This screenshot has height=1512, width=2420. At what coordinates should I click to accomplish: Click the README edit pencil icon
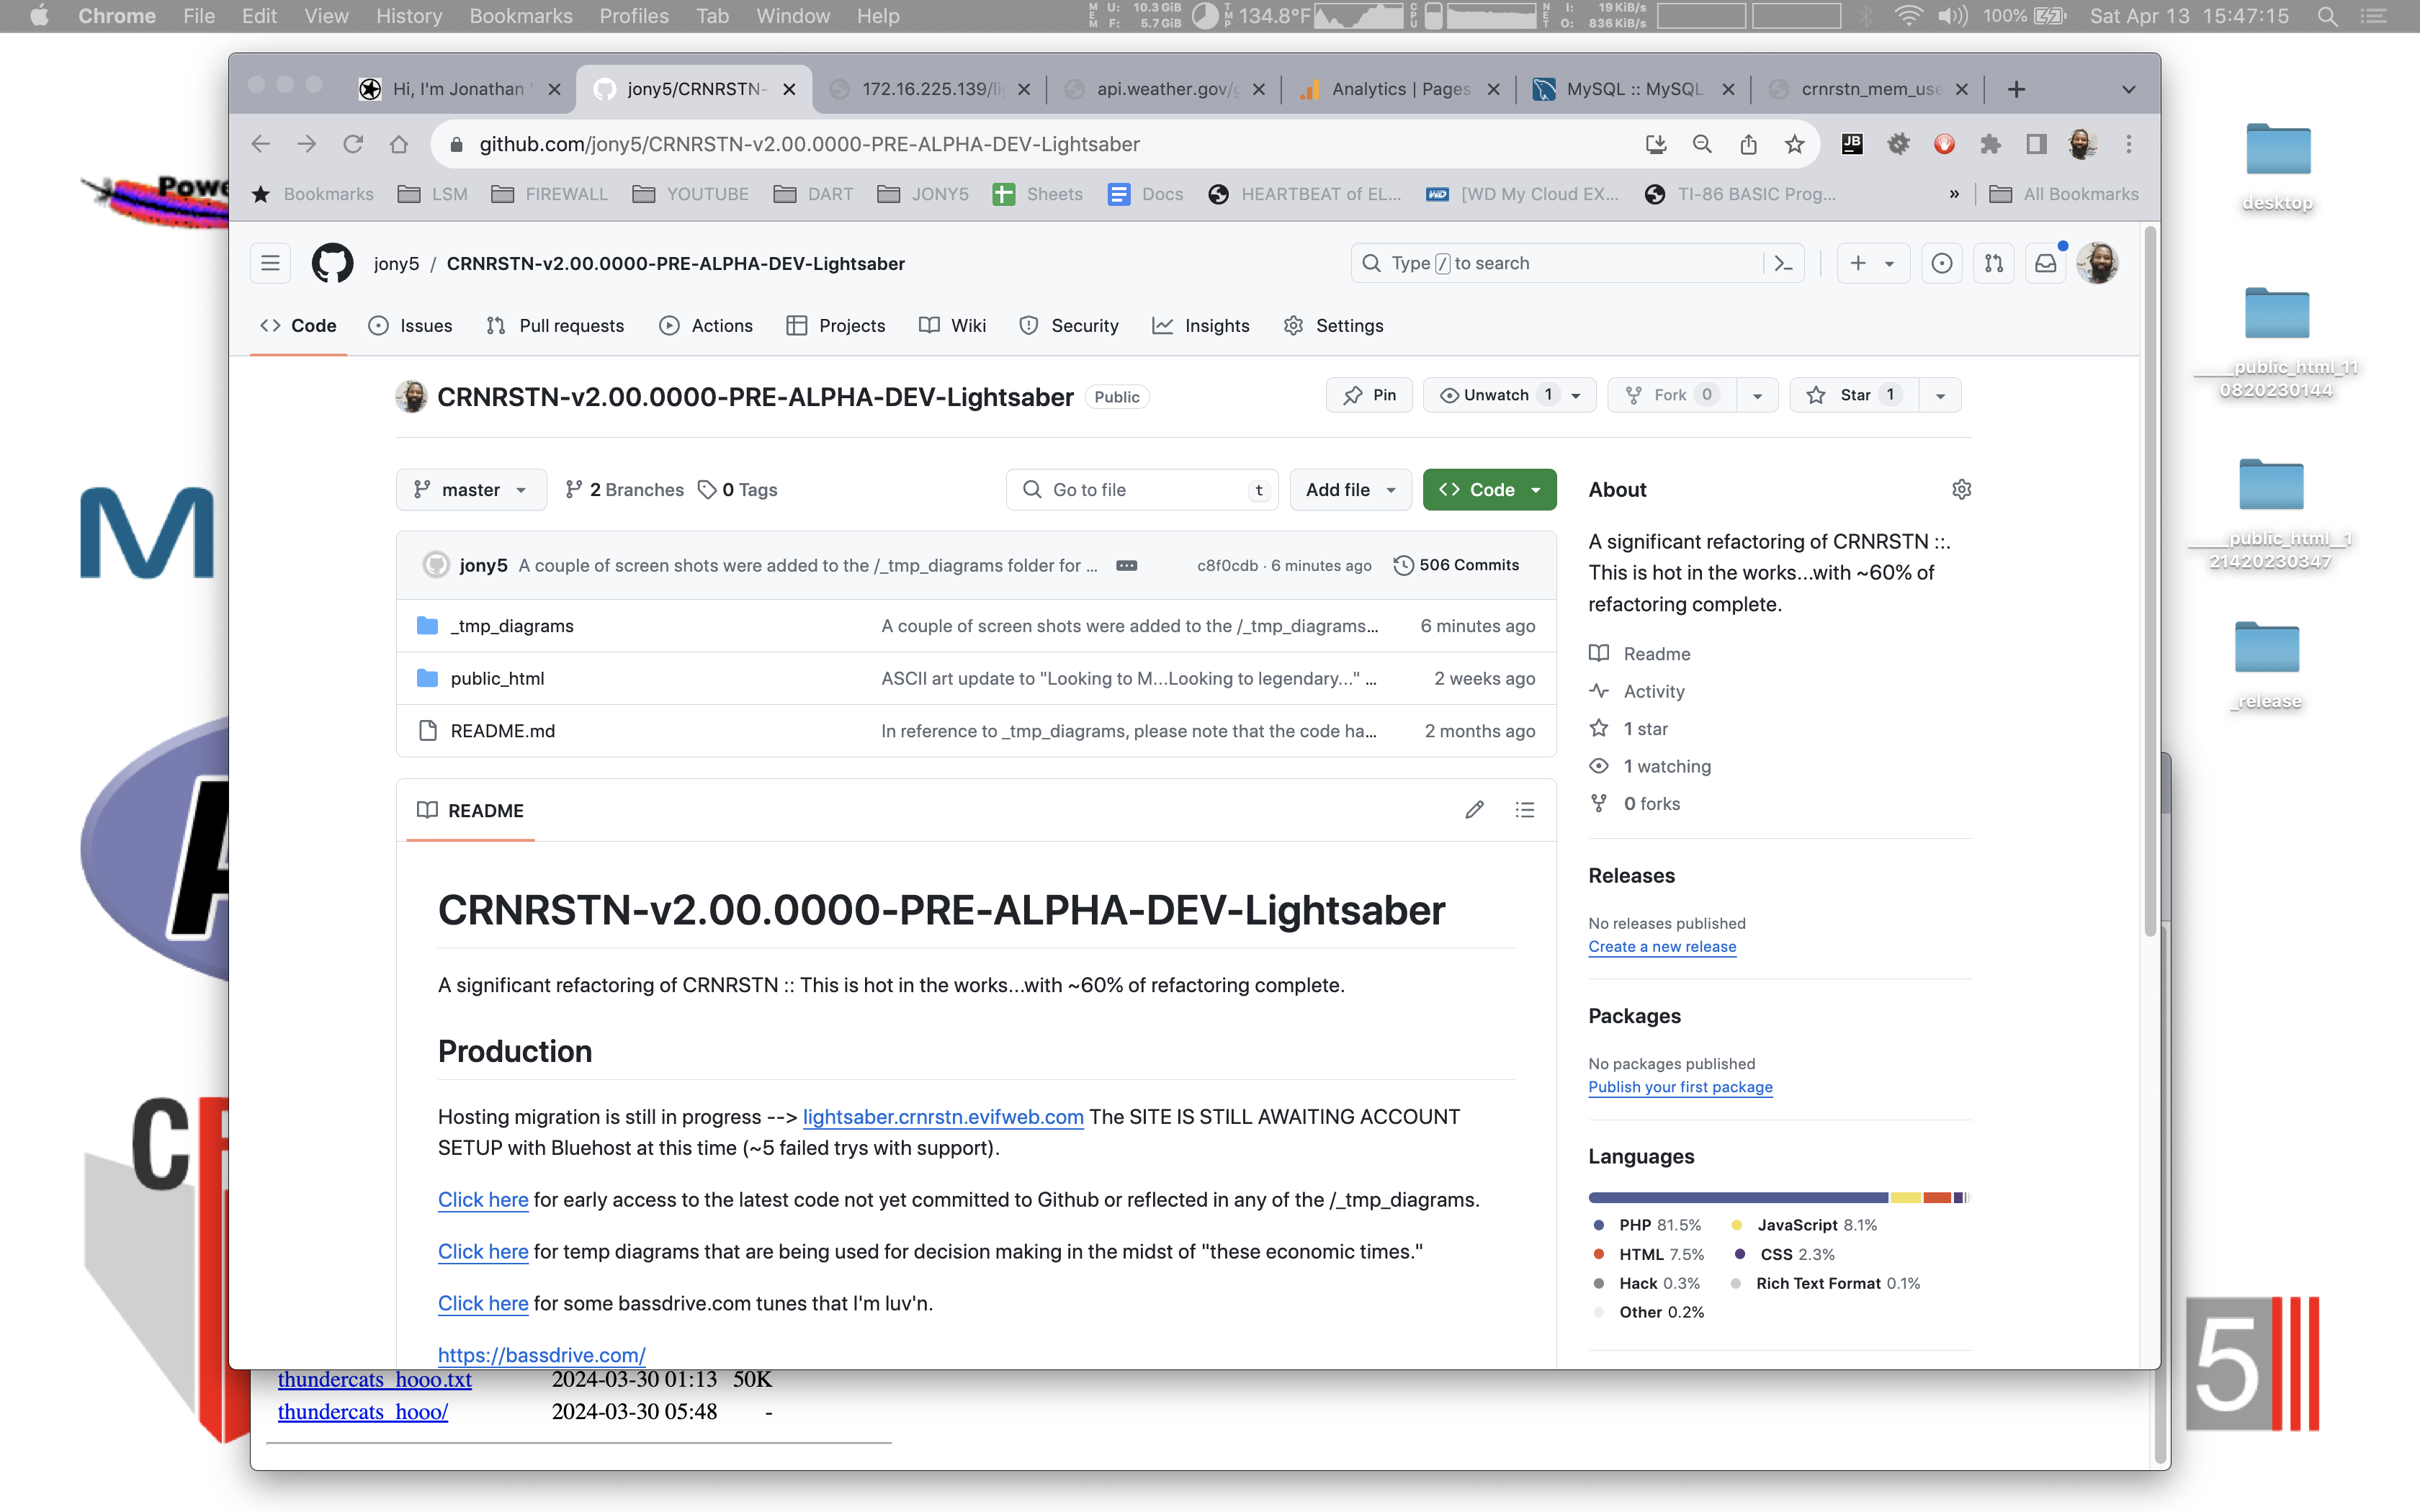click(x=1474, y=810)
